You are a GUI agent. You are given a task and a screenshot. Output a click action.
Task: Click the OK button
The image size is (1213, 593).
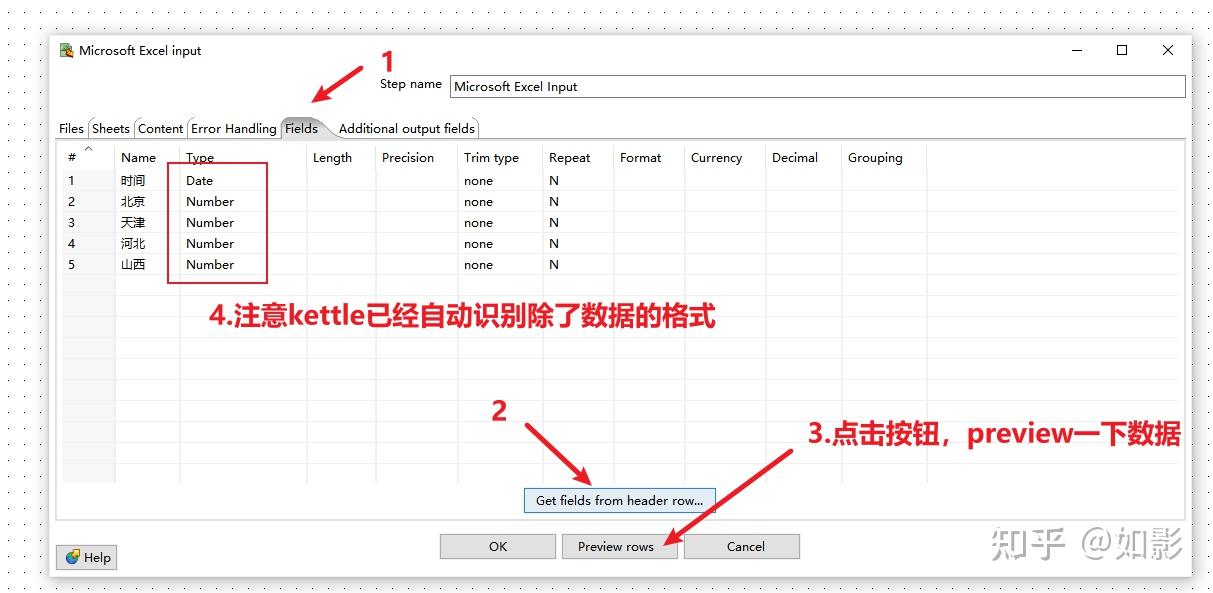tap(498, 546)
